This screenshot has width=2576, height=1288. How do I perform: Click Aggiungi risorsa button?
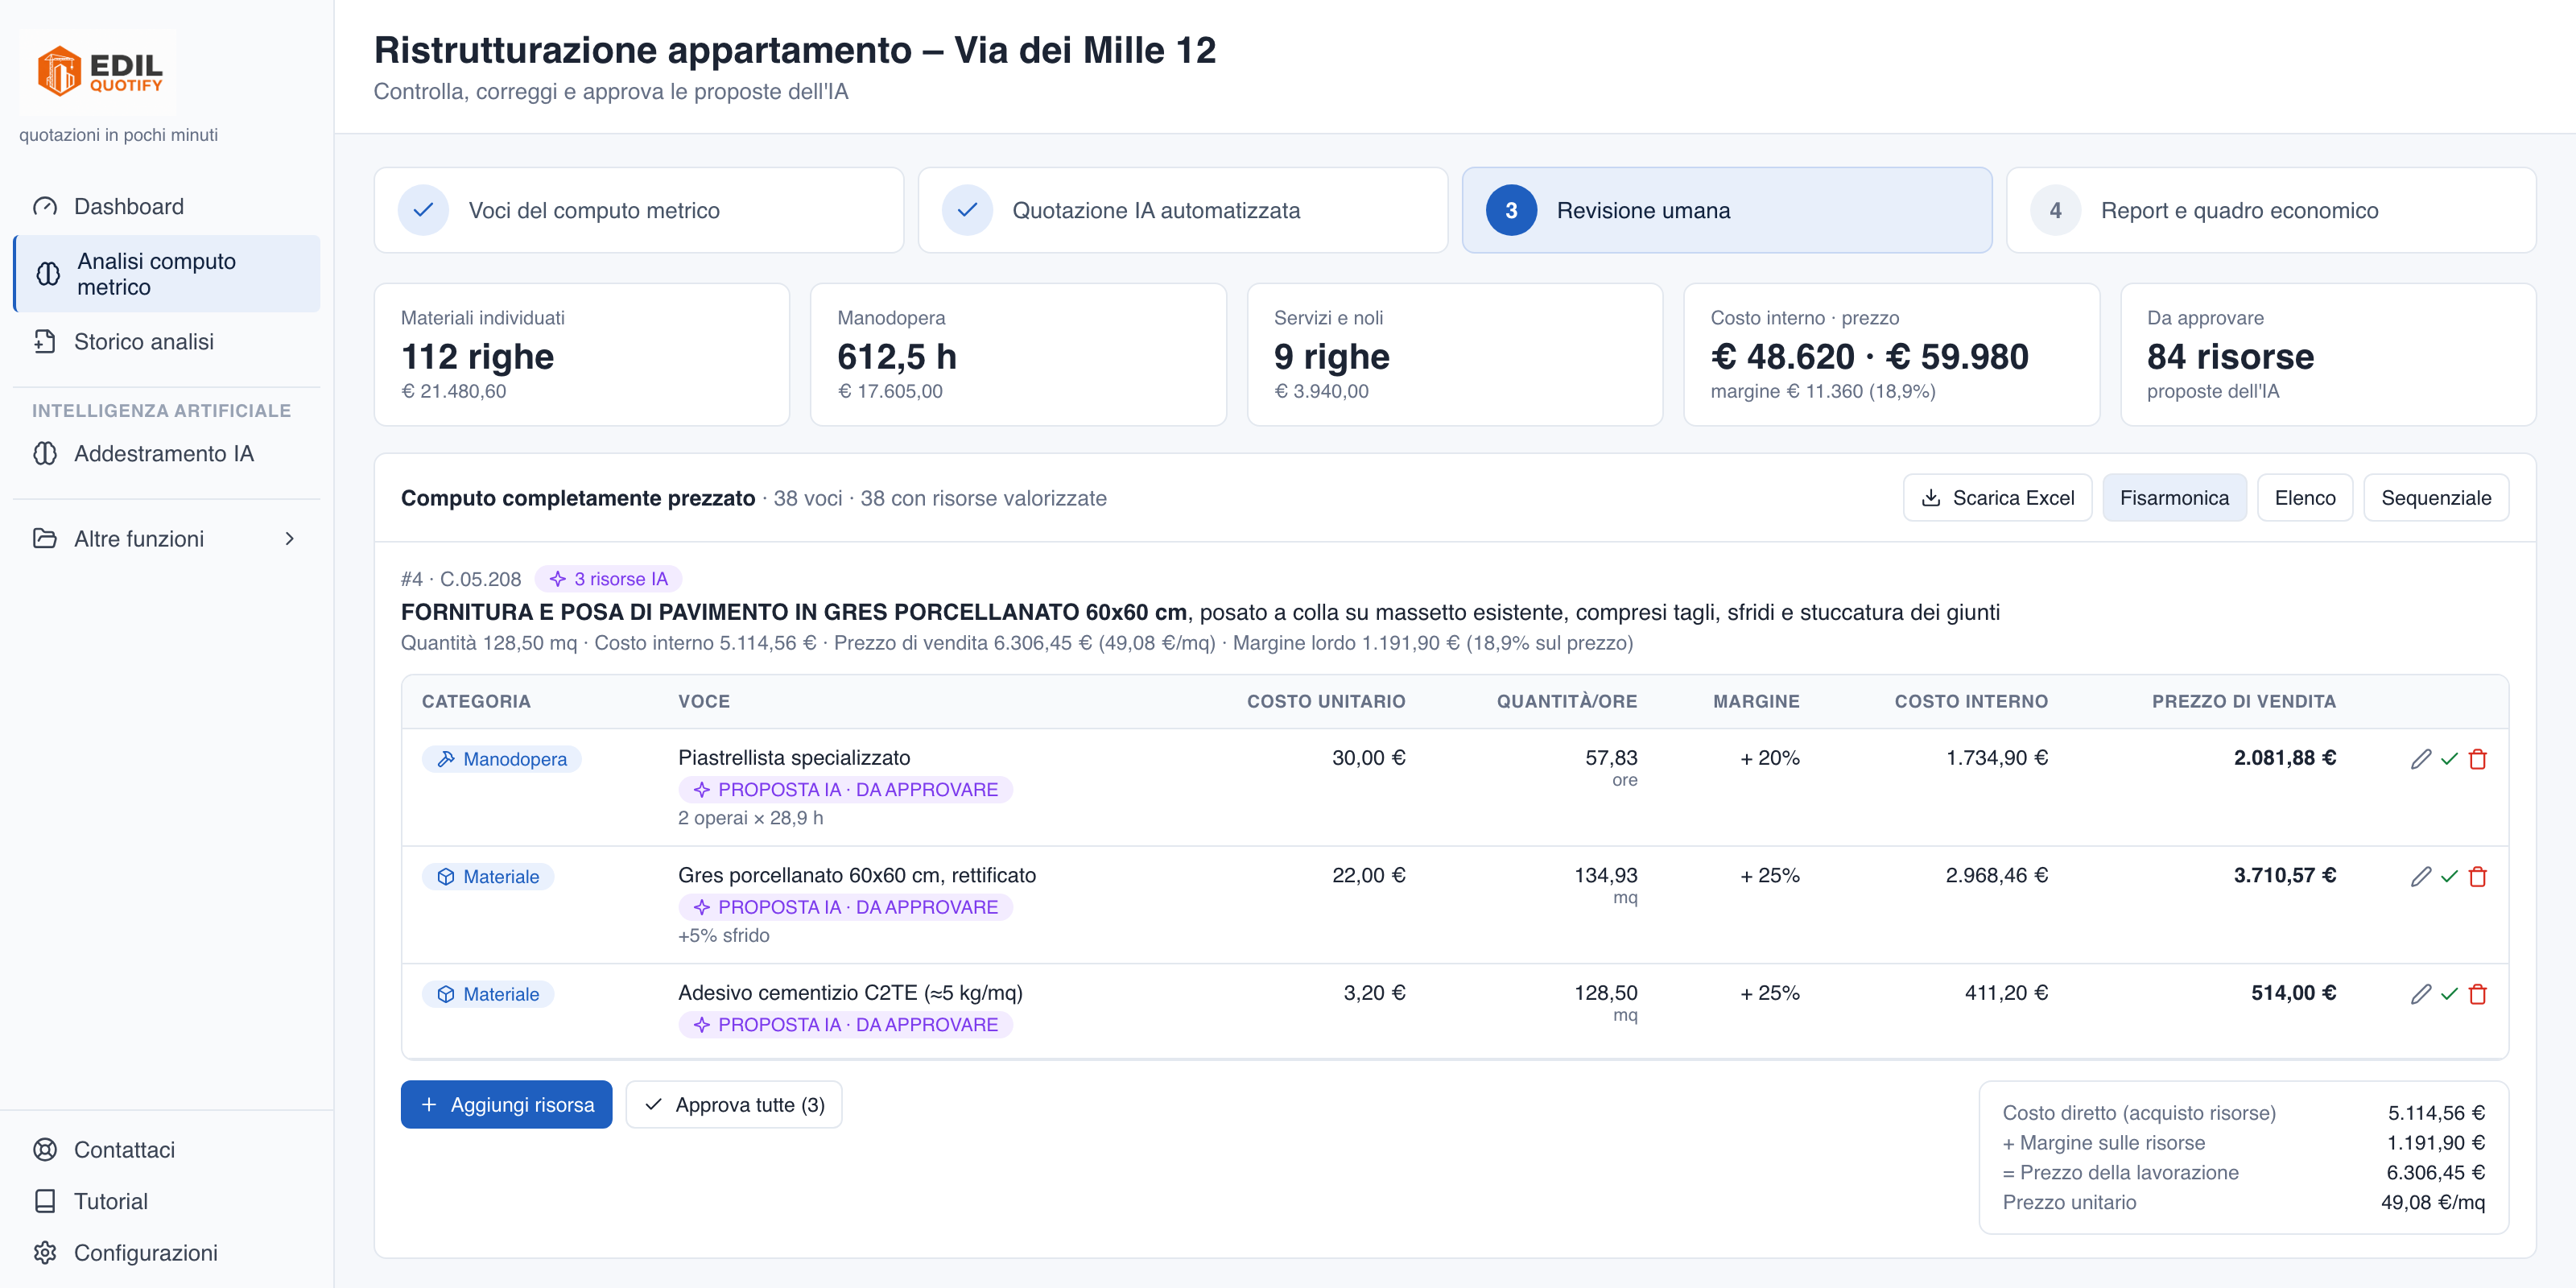click(x=506, y=1105)
